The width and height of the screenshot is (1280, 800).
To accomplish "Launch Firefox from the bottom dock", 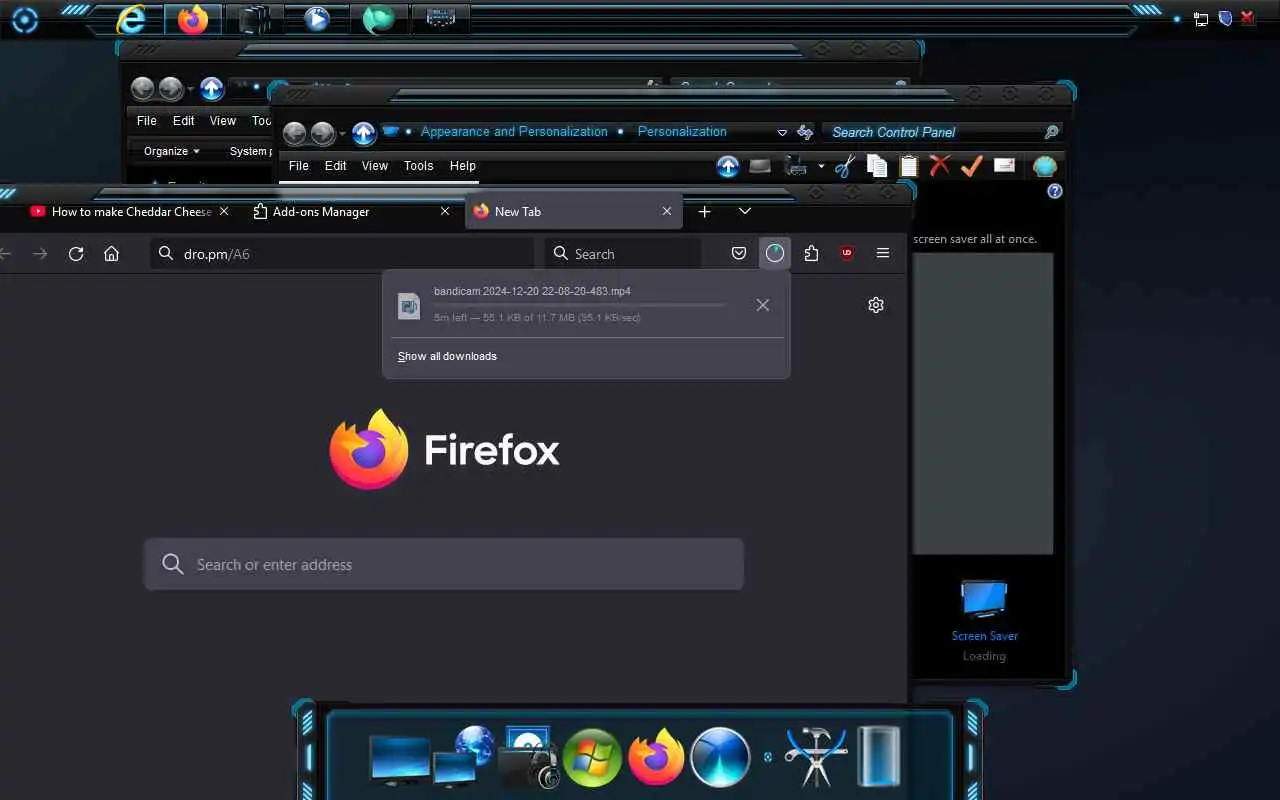I will 656,758.
